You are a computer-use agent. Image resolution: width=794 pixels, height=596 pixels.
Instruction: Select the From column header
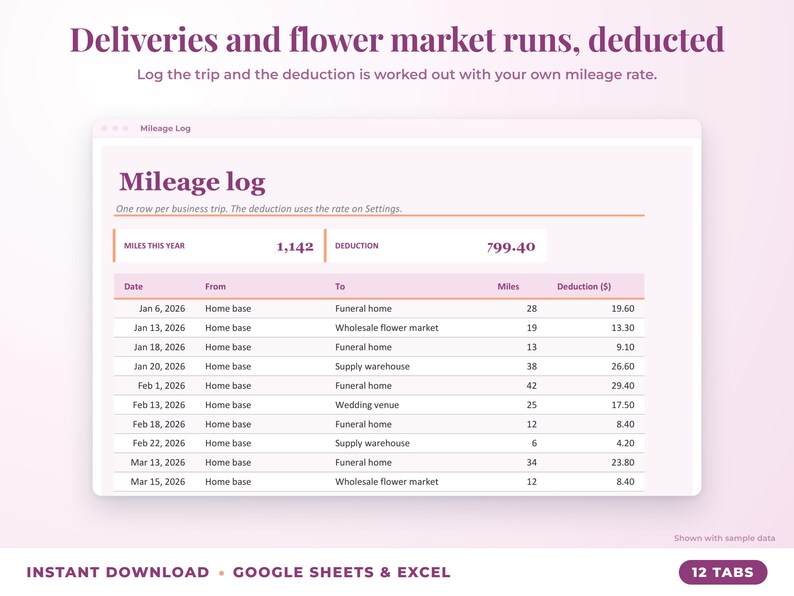pos(215,287)
